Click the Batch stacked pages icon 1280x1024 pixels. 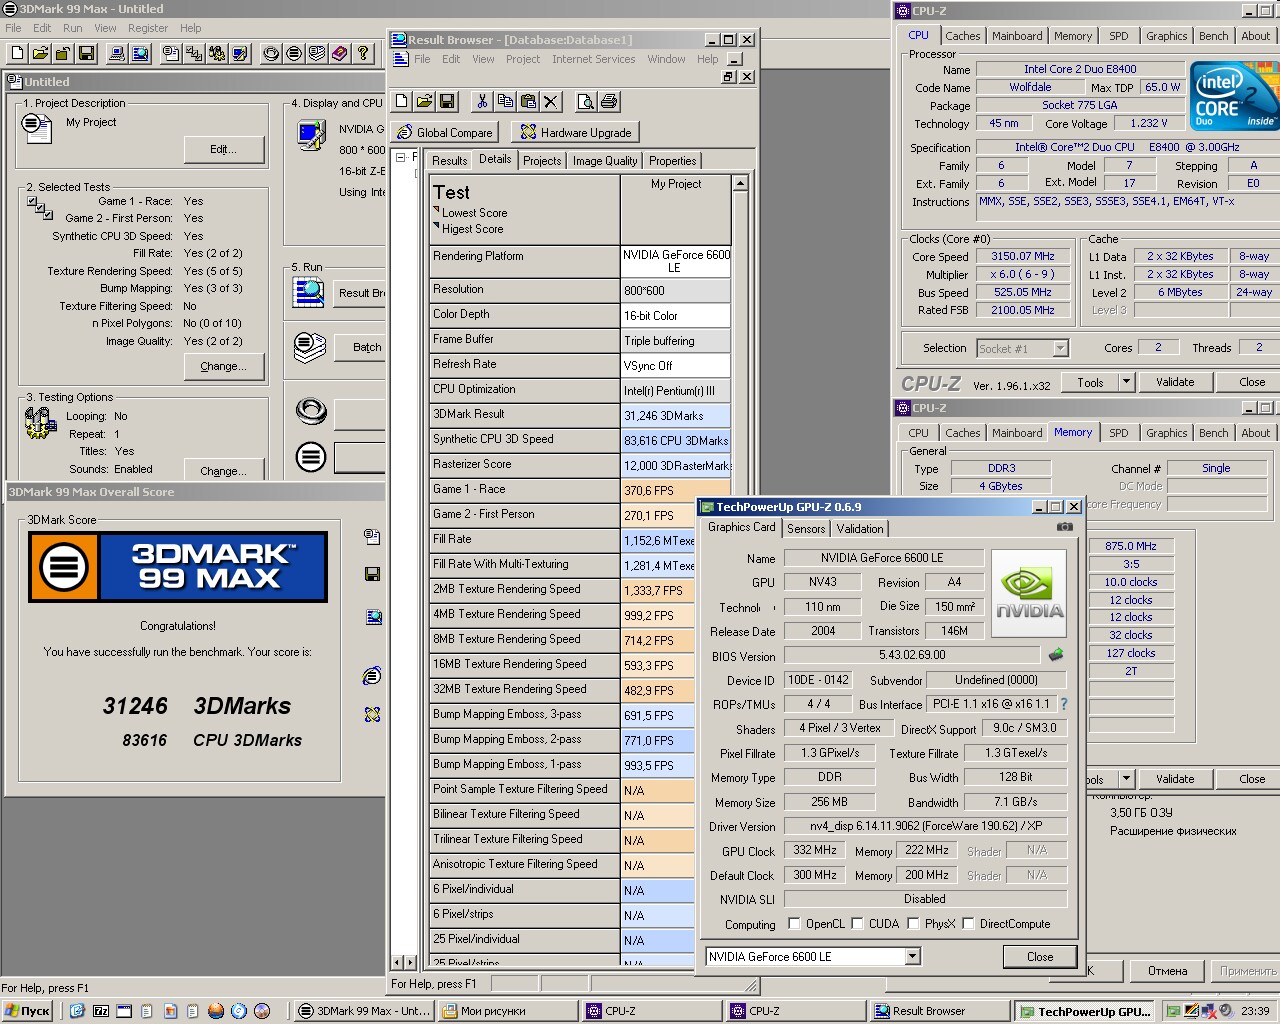coord(310,347)
